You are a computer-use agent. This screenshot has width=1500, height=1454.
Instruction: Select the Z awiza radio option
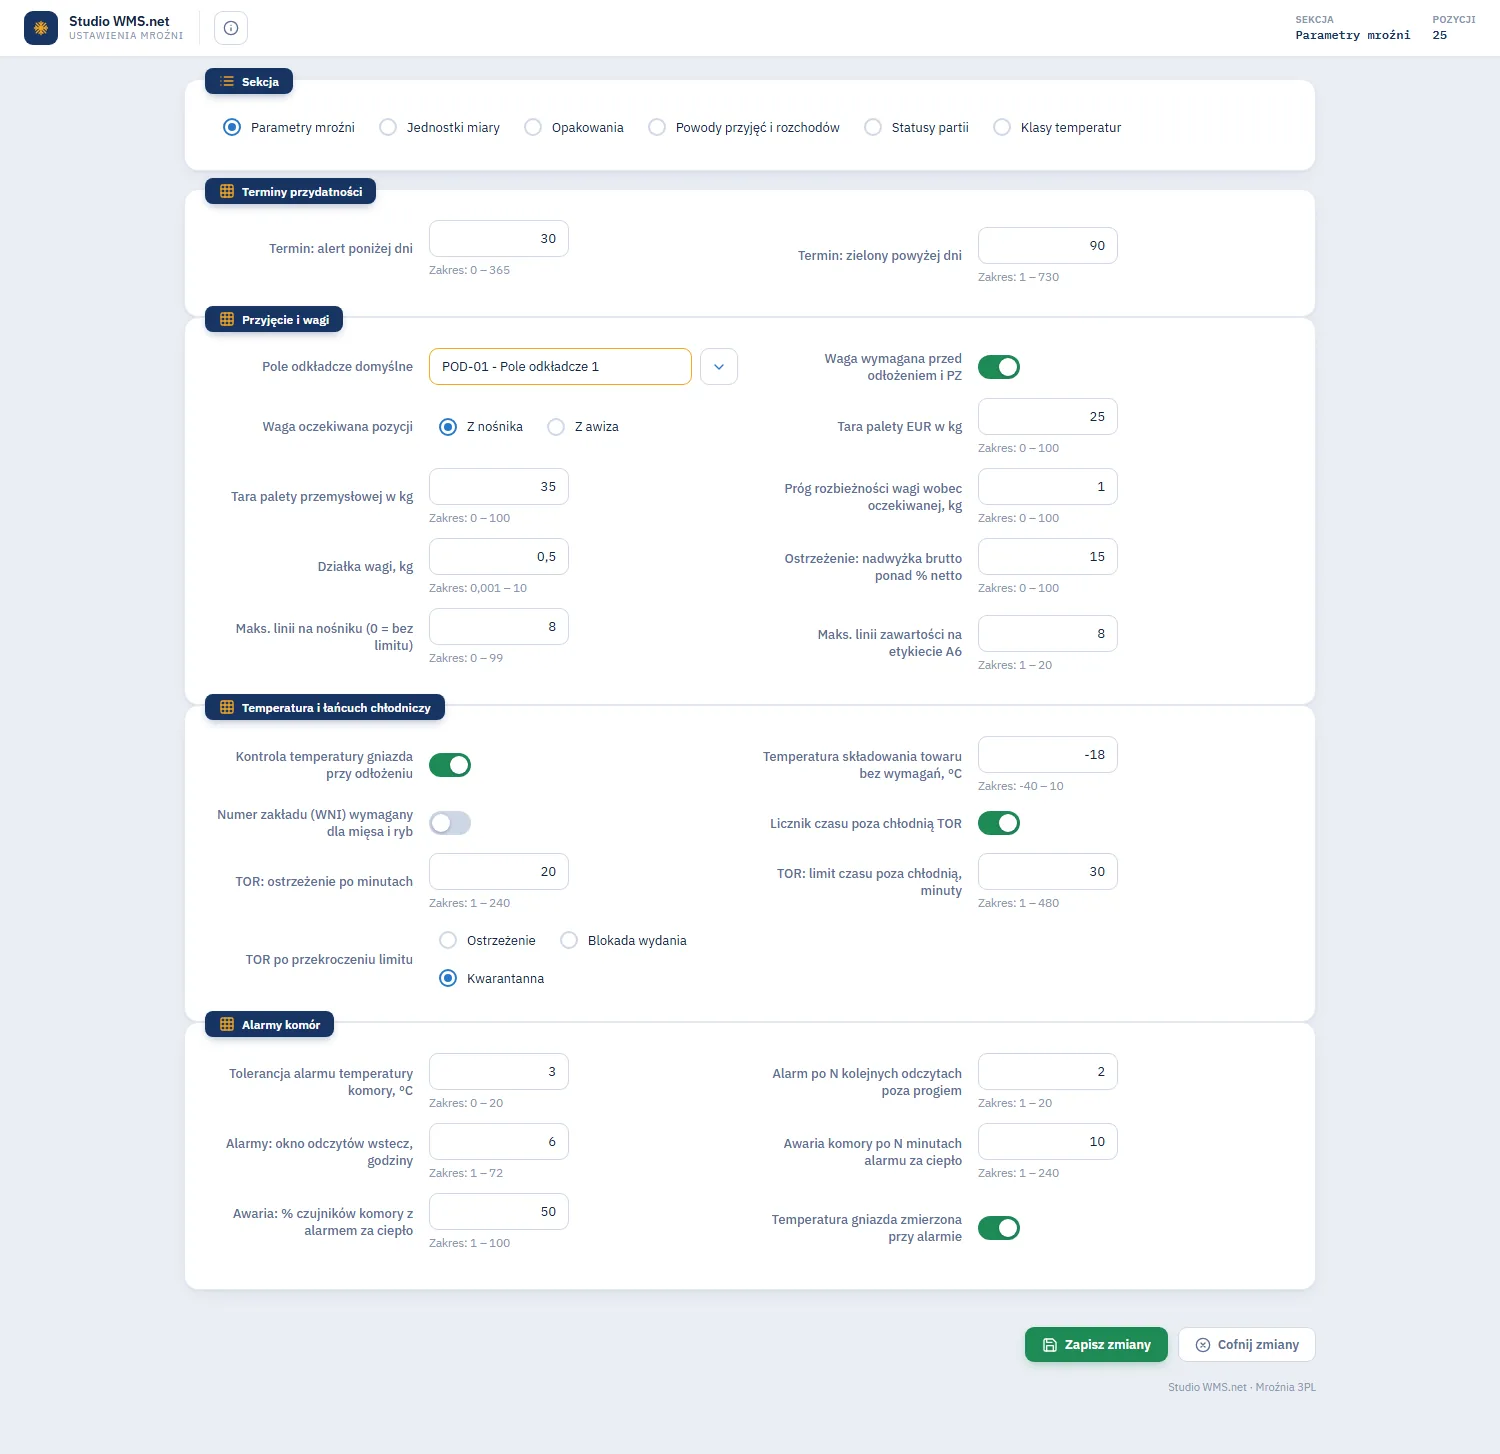click(556, 427)
